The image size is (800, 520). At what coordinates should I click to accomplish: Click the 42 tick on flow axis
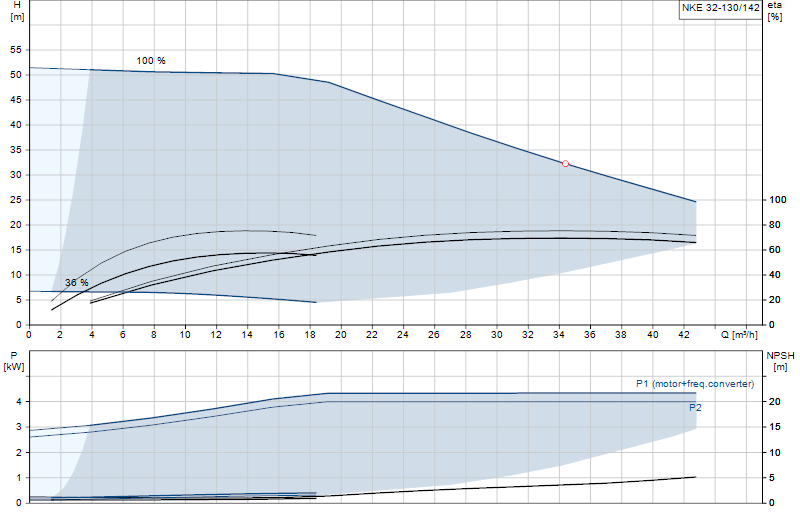[684, 335]
